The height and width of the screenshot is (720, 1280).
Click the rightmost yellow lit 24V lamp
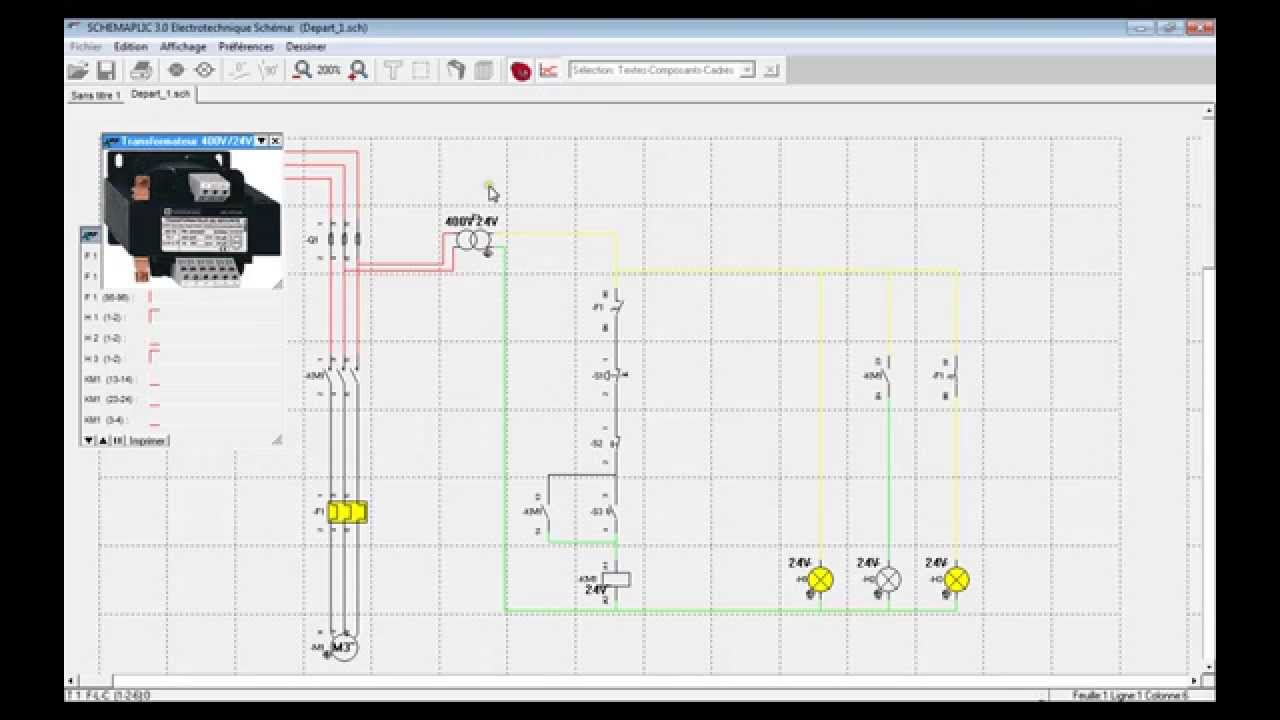pyautogui.click(x=957, y=579)
